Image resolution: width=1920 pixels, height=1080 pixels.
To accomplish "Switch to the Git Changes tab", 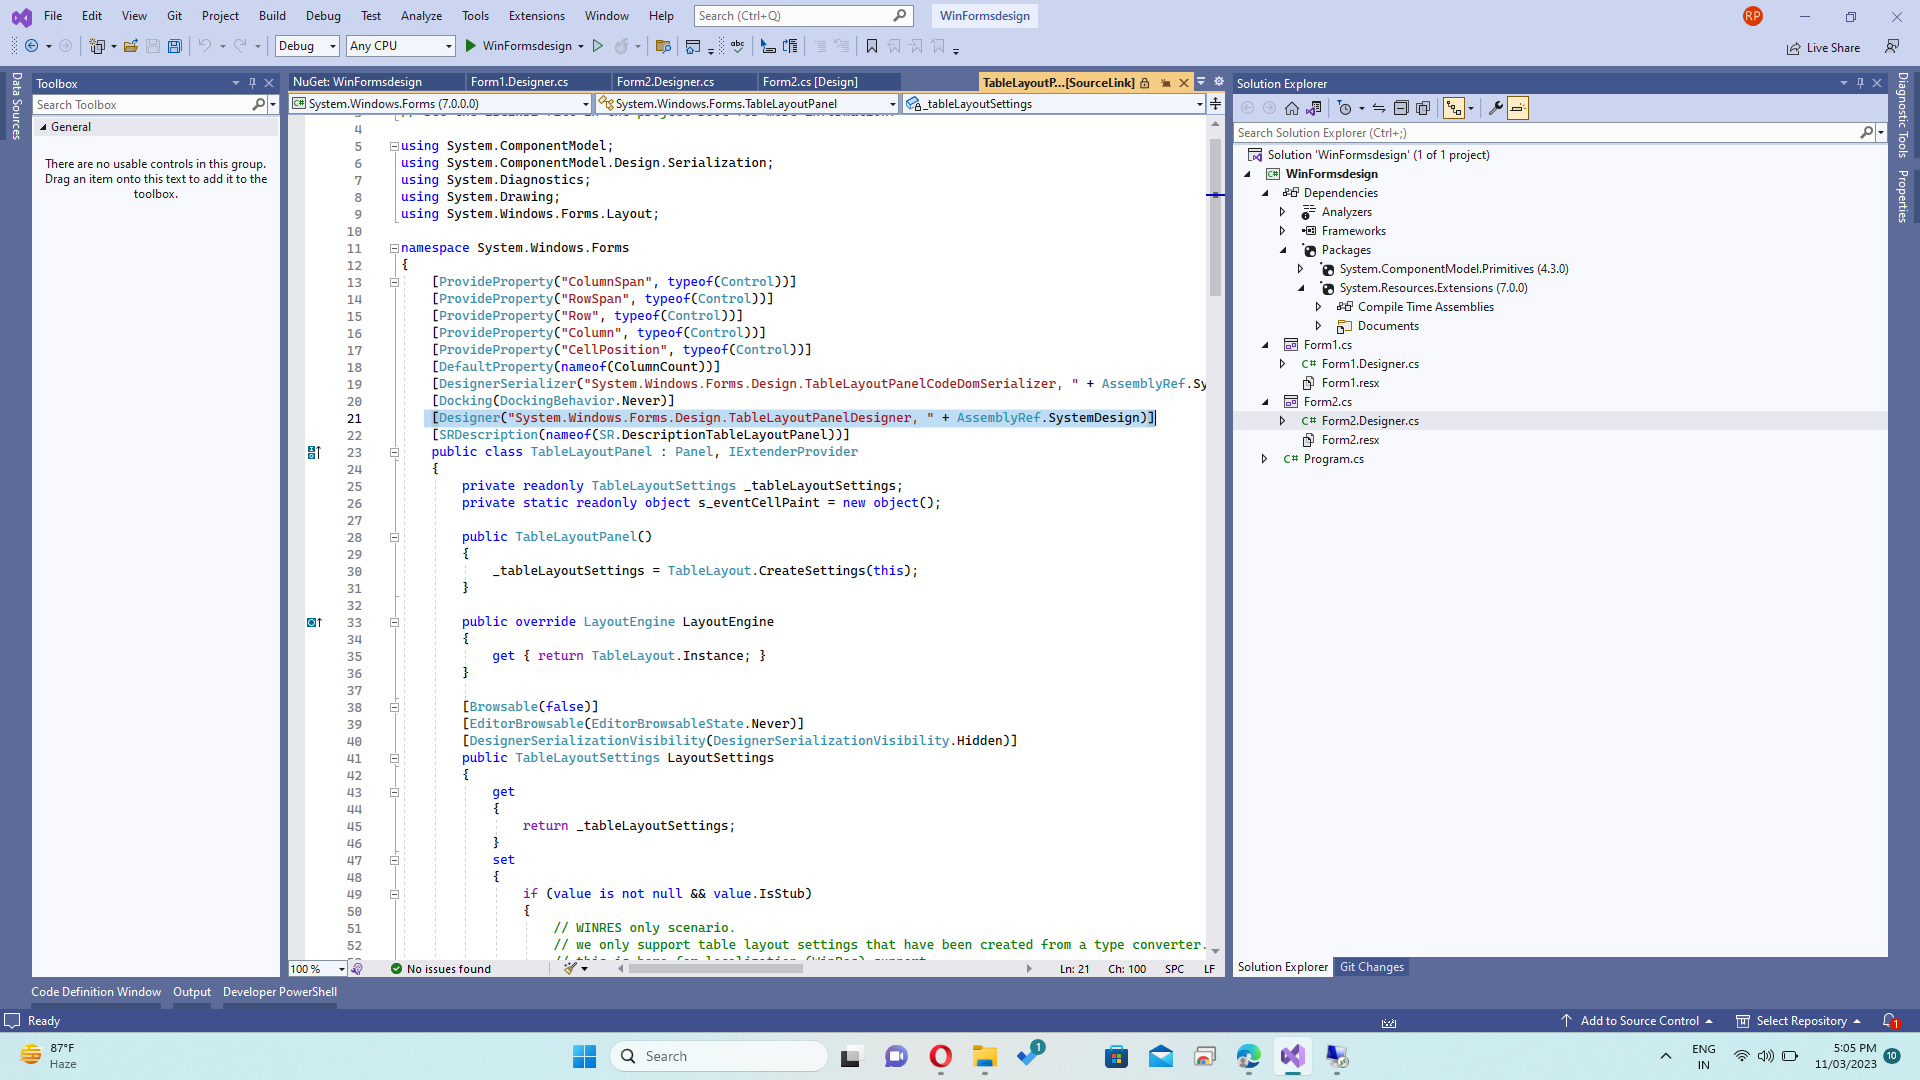I will [x=1372, y=967].
